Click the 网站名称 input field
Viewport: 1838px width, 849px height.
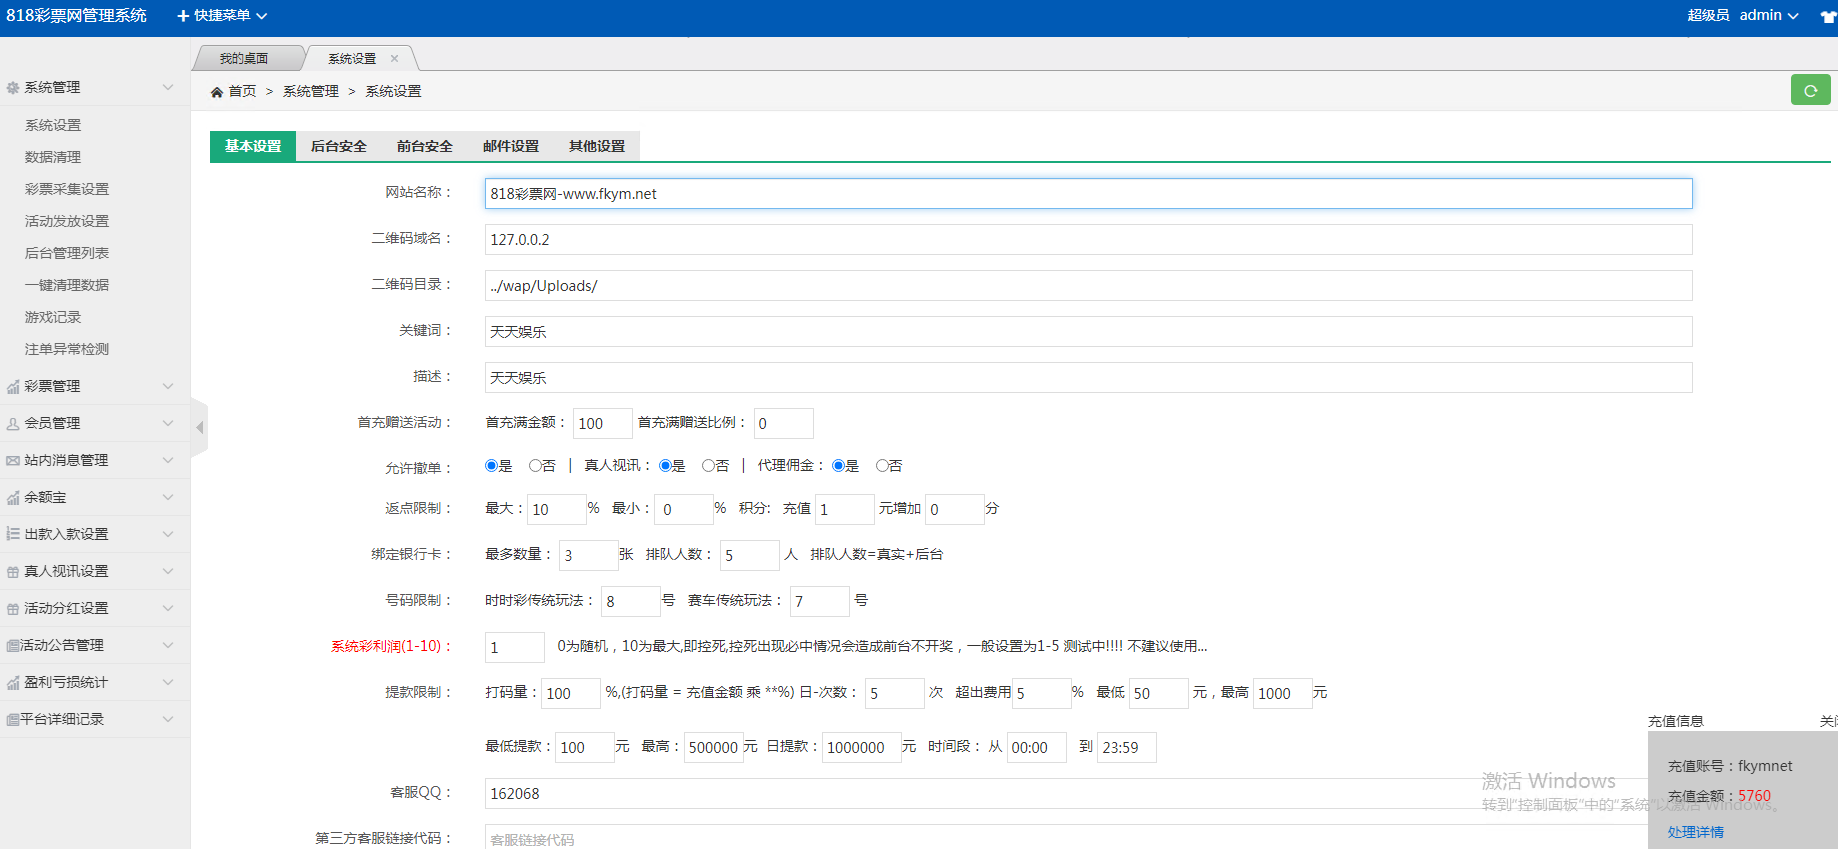click(1088, 194)
